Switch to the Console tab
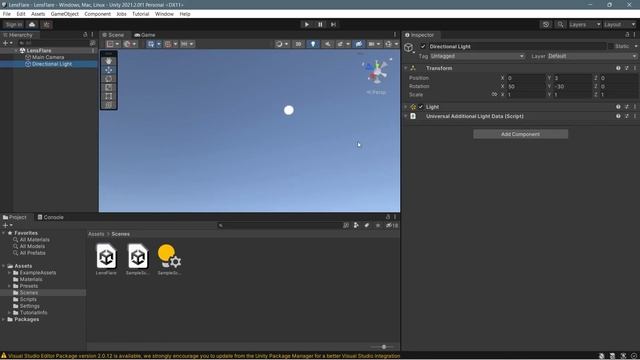The height and width of the screenshot is (360, 640). pos(50,217)
